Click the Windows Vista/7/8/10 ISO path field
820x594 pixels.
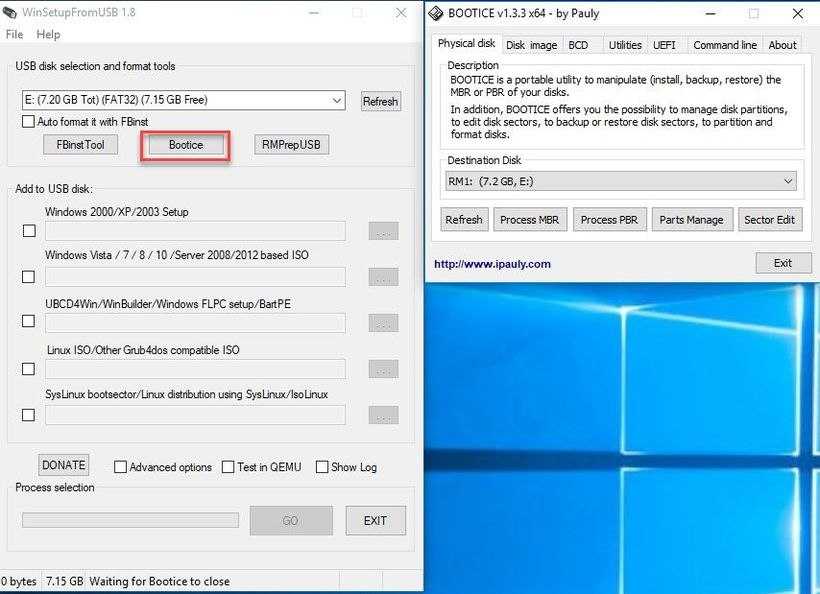(195, 277)
